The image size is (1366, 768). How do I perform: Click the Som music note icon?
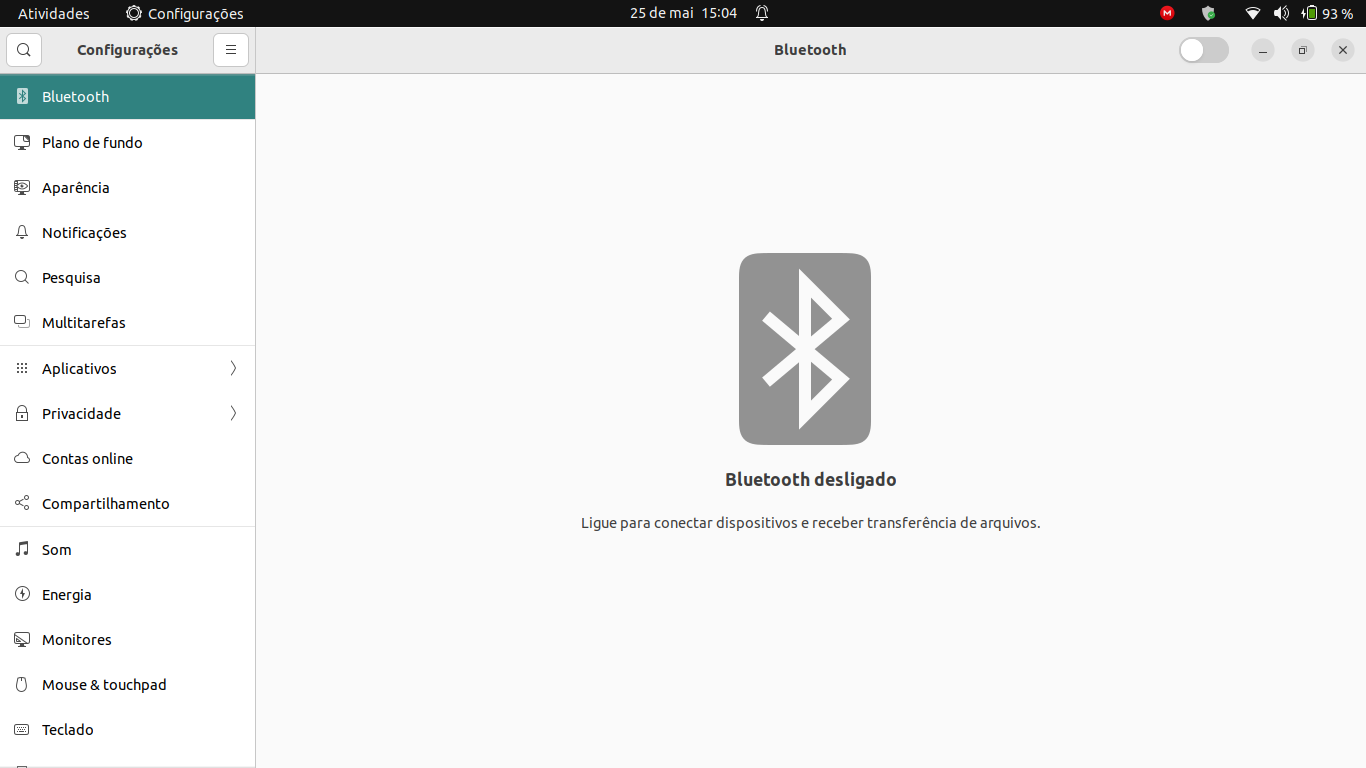tap(22, 549)
